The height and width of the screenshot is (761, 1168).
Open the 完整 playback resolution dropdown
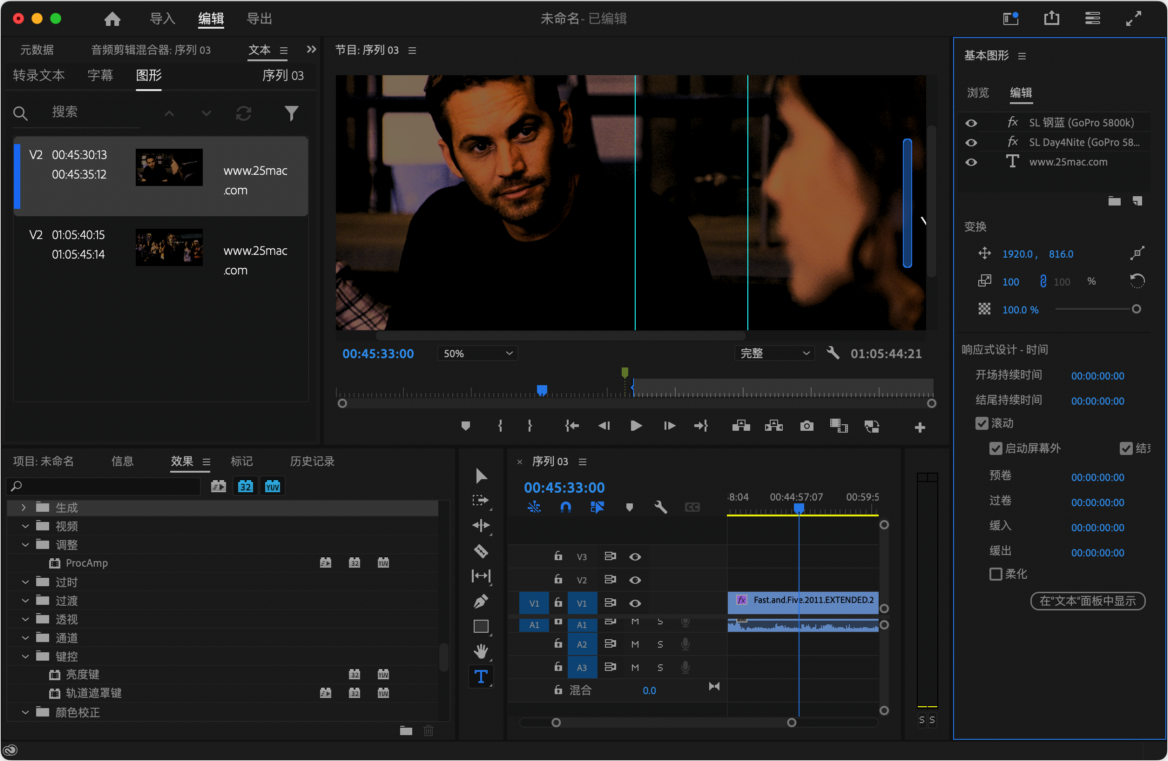pos(774,354)
